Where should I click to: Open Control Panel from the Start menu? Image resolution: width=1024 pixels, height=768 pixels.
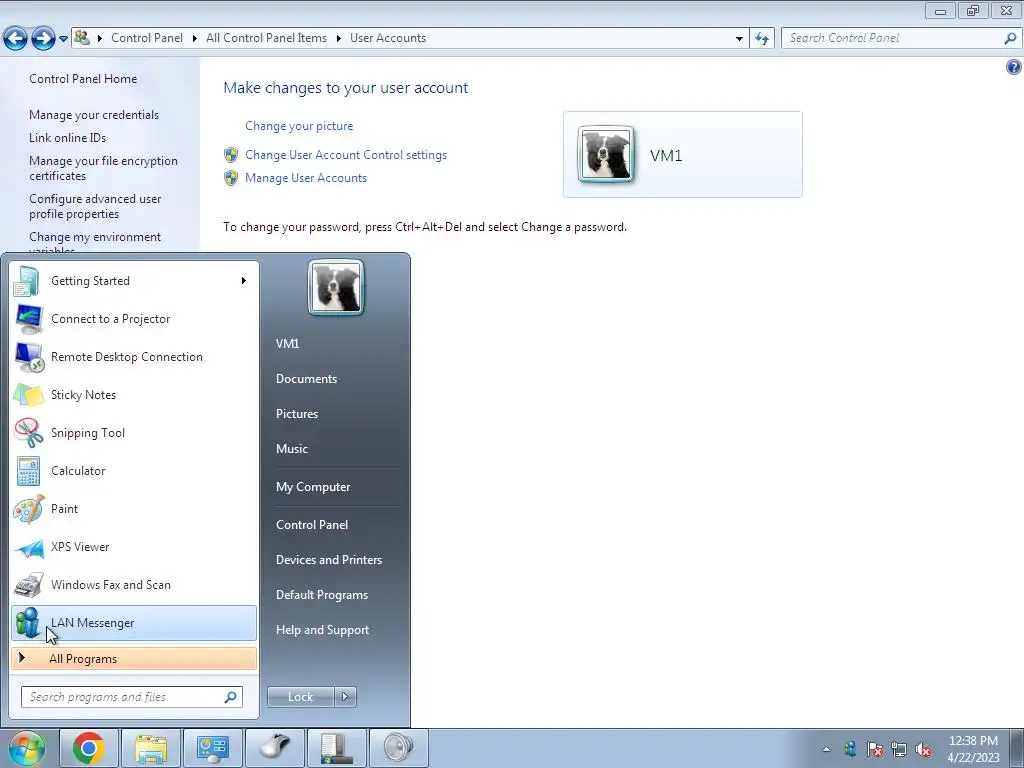coord(312,525)
